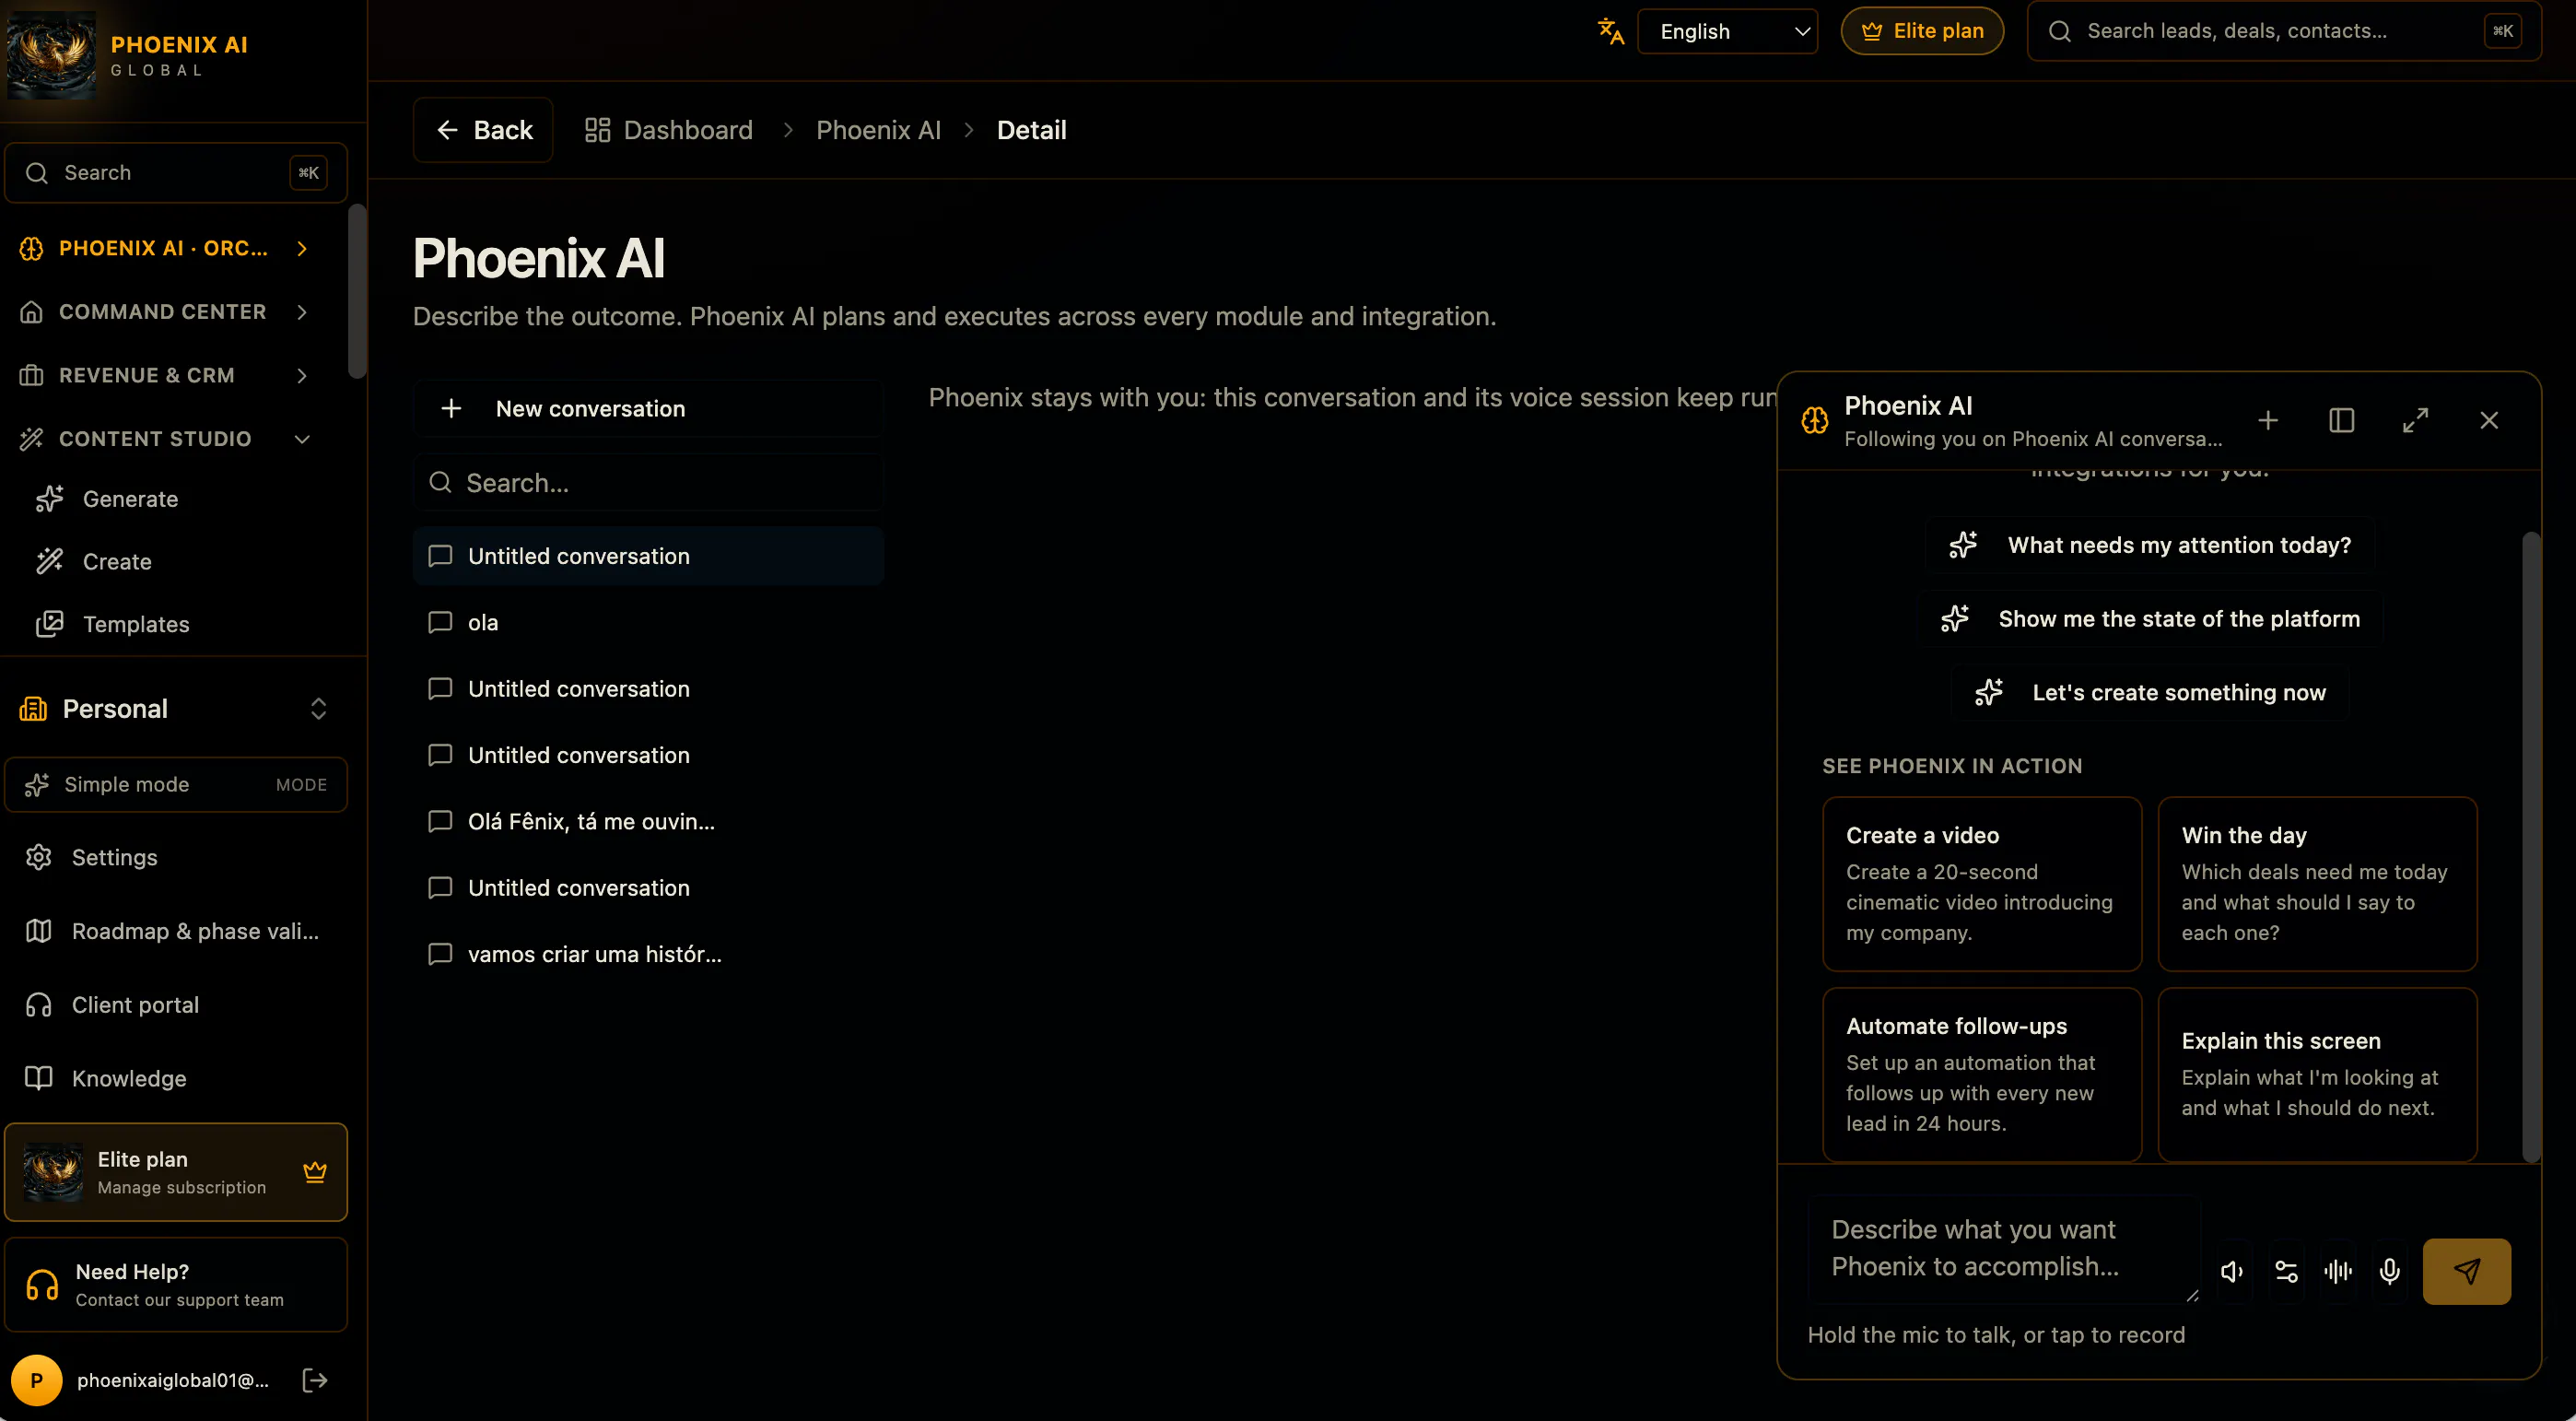Click the Phoenix AI panel scrollbar
Viewport: 2576px width, 1421px height.
click(2531, 846)
